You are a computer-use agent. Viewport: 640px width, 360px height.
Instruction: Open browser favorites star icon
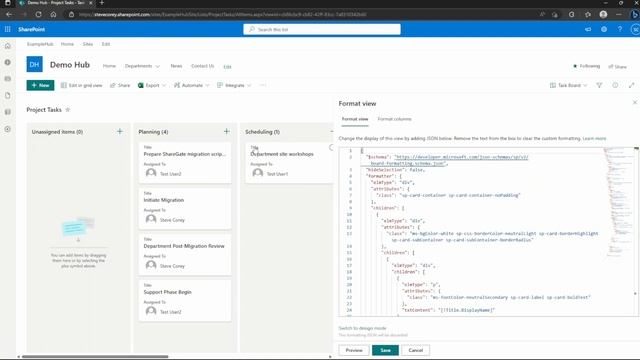588,14
